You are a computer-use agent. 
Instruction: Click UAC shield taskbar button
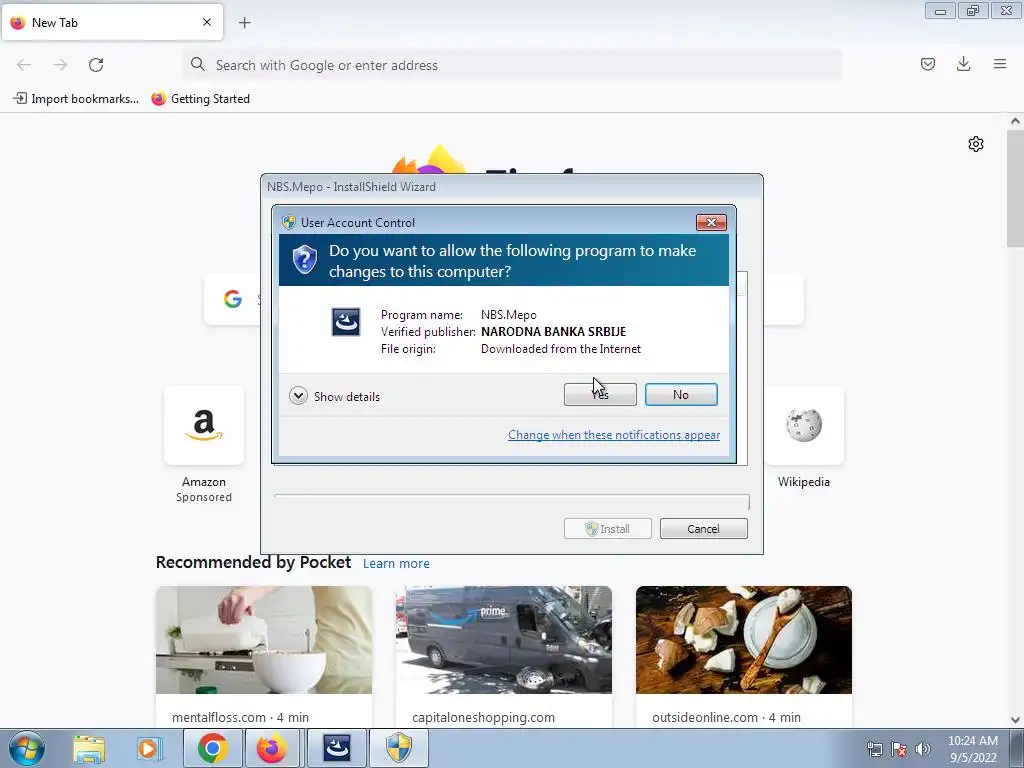pyautogui.click(x=399, y=748)
